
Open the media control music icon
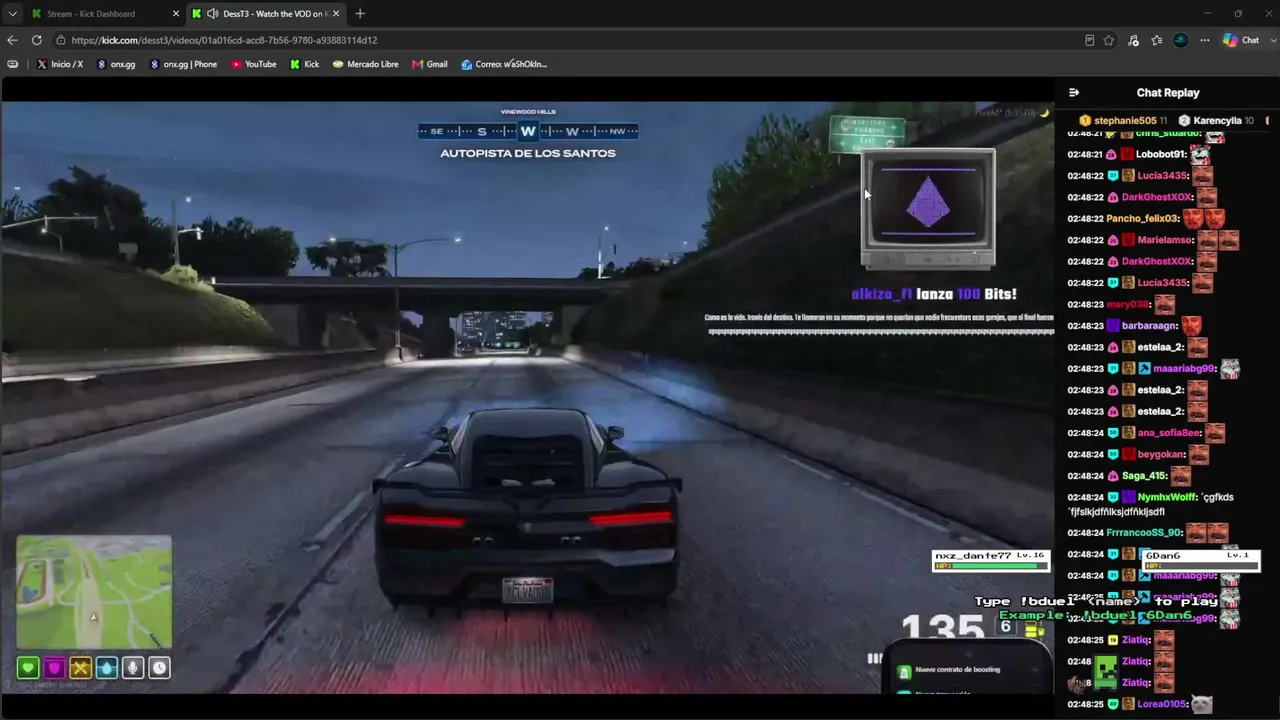coord(1133,40)
